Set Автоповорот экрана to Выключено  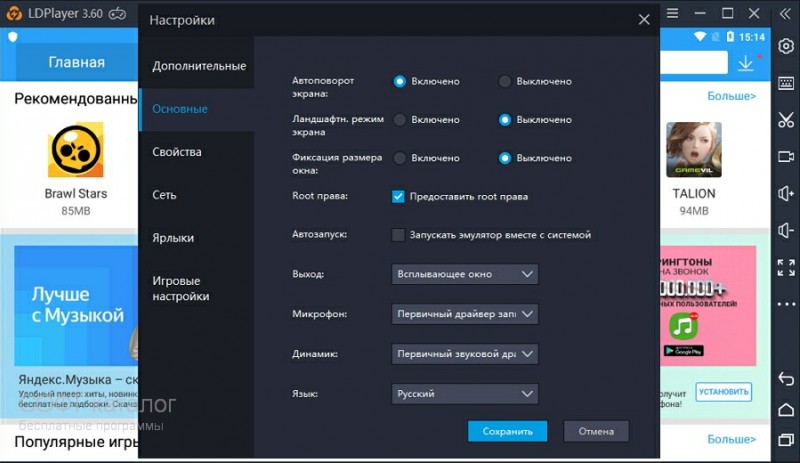(x=505, y=81)
